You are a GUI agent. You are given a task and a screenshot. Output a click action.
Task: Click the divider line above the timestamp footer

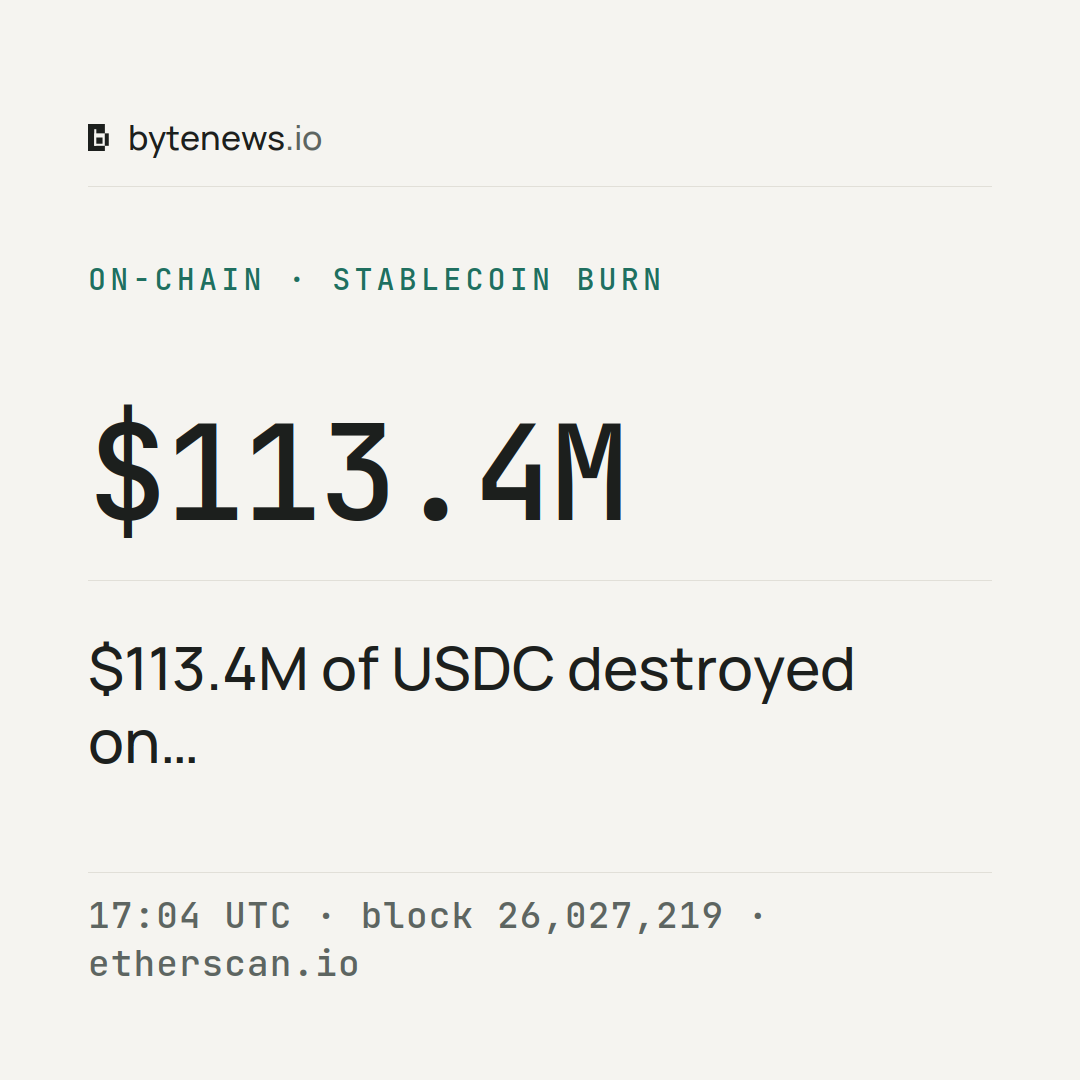click(x=540, y=872)
